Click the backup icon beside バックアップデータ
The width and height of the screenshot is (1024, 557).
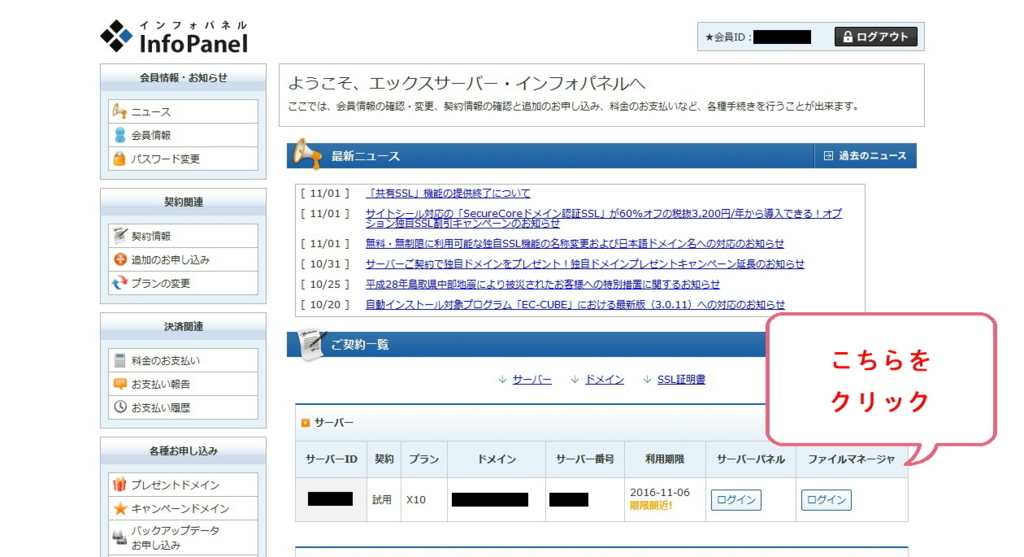(120, 537)
